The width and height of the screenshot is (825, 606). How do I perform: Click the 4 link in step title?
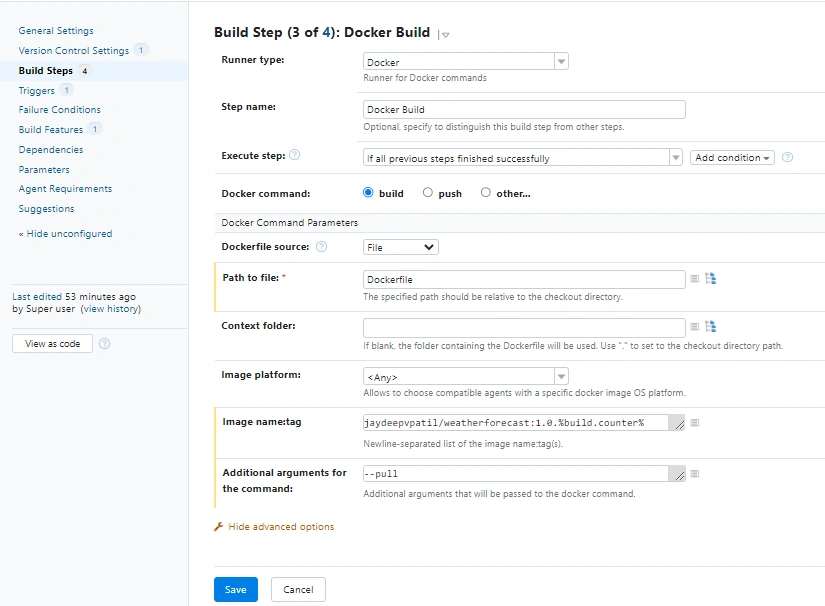(x=327, y=33)
